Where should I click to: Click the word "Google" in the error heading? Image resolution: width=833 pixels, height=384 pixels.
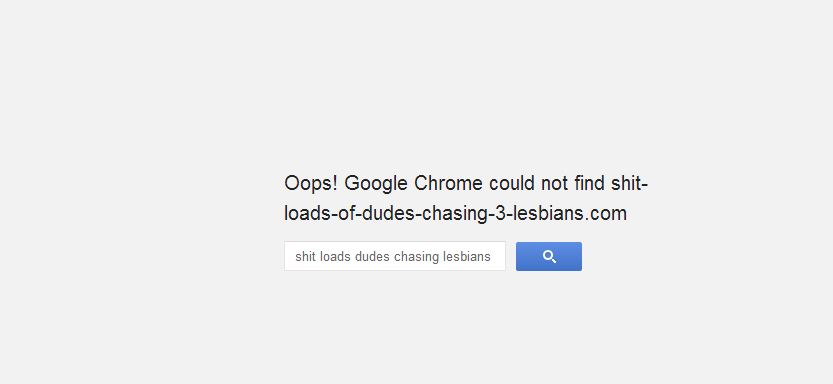point(376,184)
